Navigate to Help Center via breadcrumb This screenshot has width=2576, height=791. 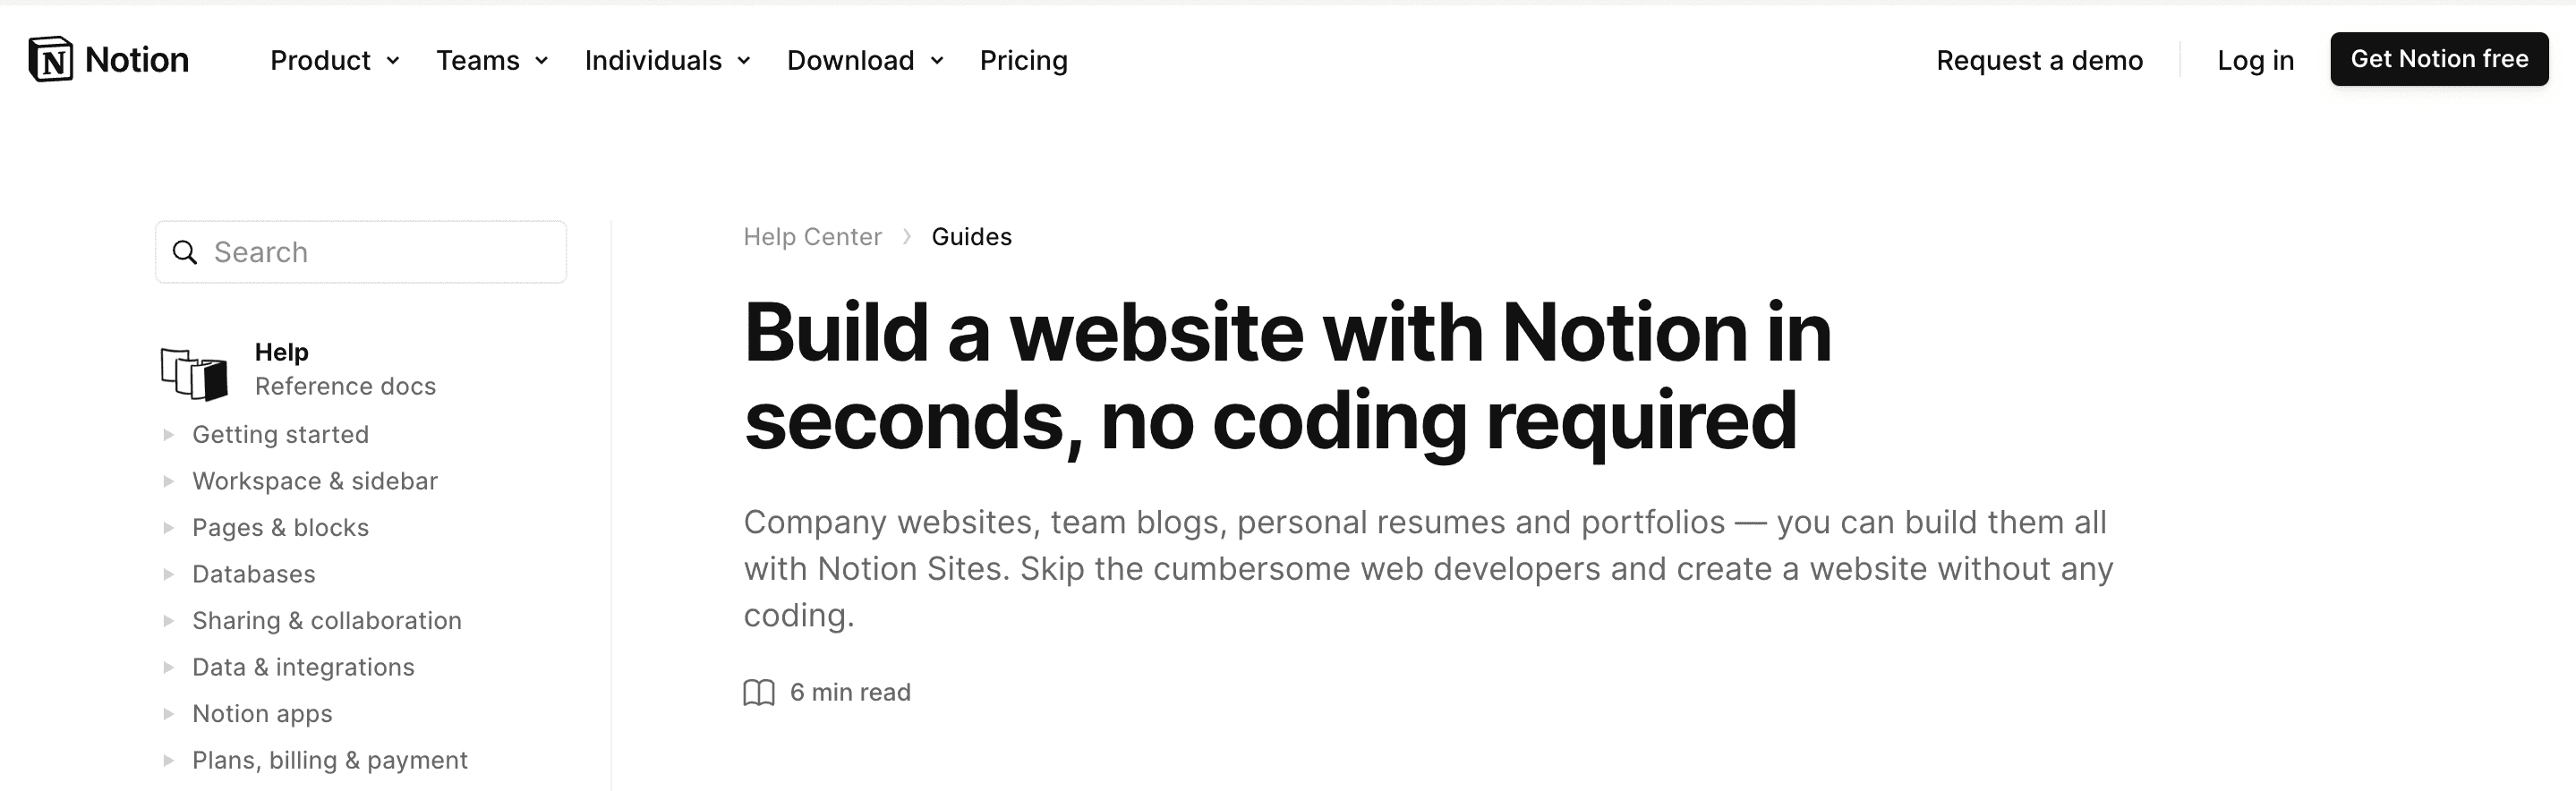812,236
